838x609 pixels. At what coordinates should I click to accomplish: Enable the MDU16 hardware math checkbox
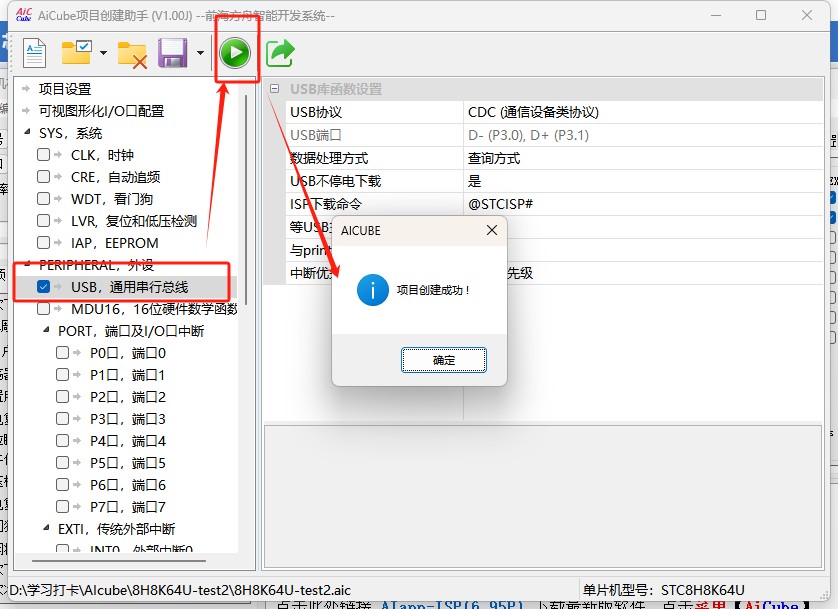point(43,308)
